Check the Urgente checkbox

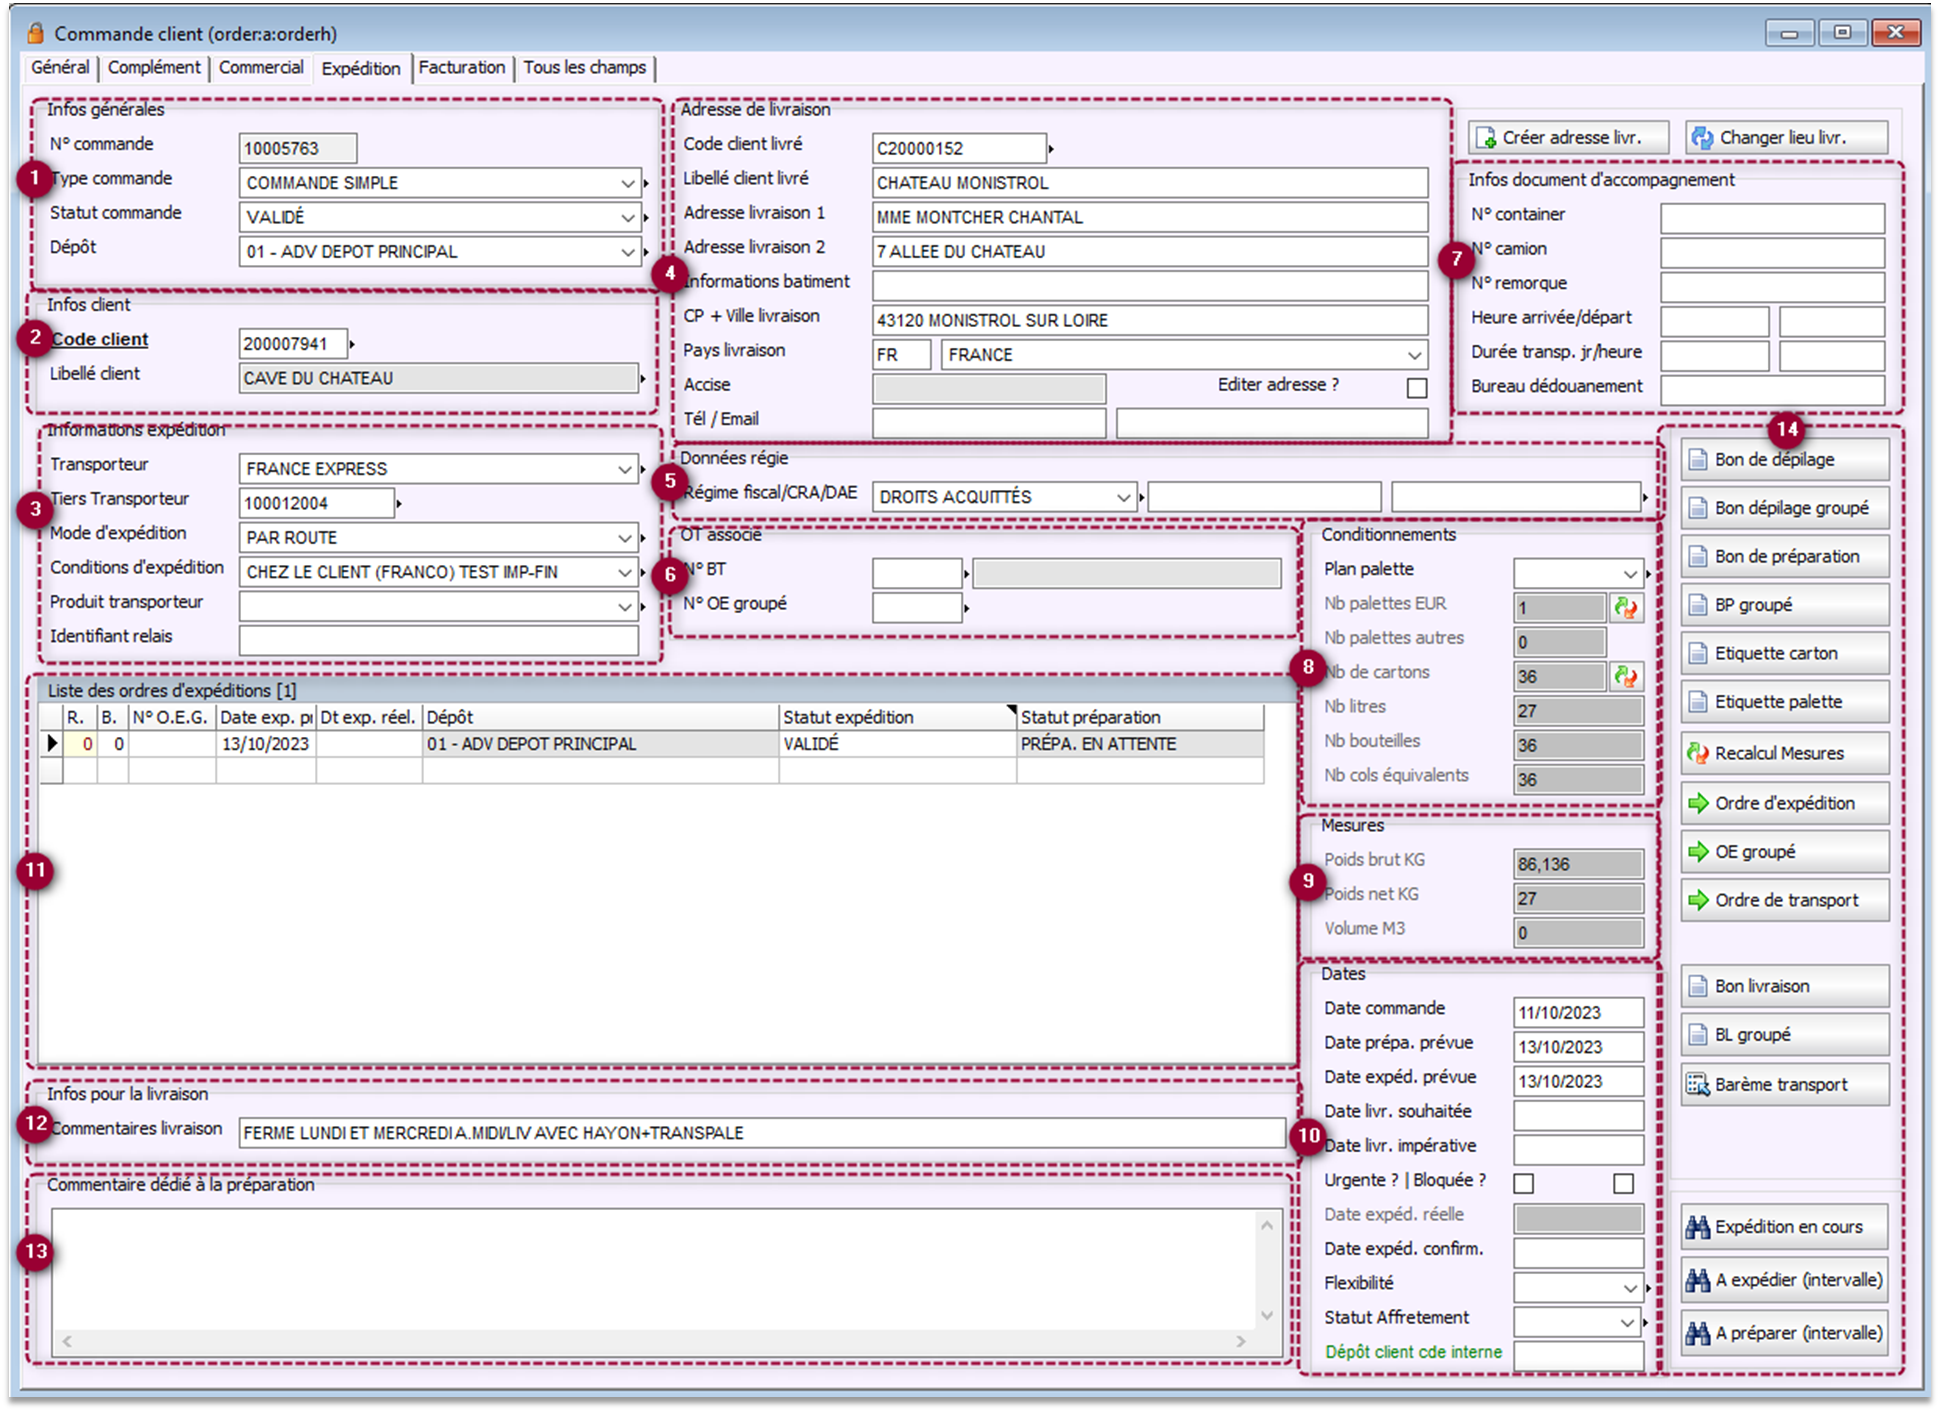(1523, 1183)
